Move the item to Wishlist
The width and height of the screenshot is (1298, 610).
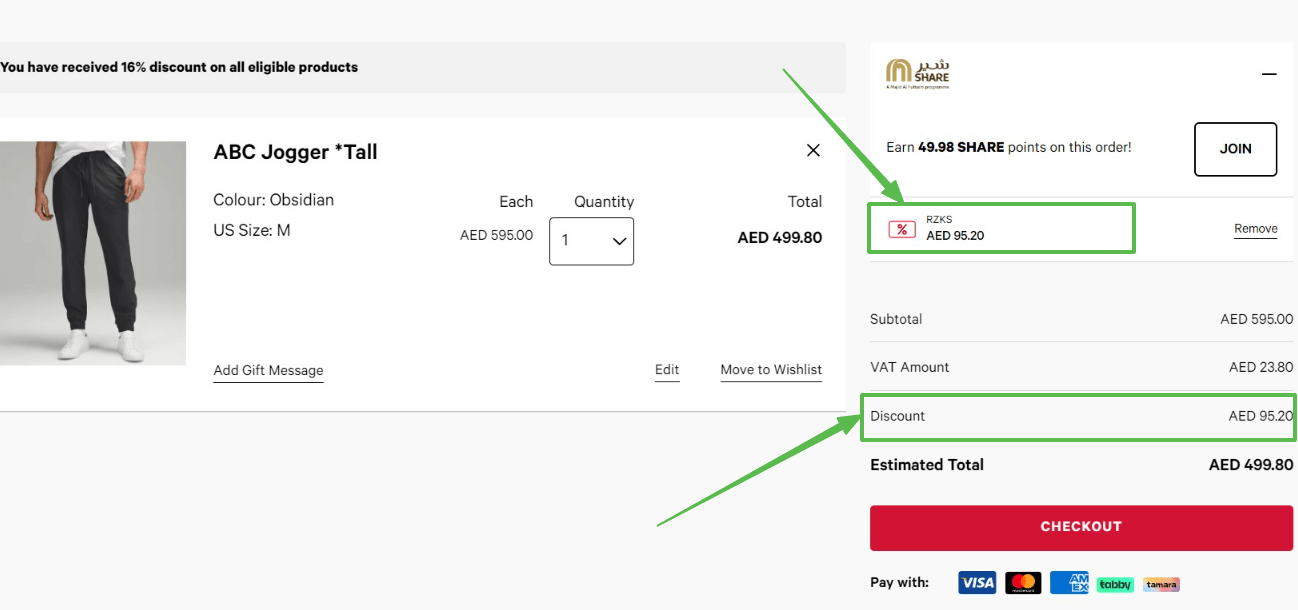[771, 369]
